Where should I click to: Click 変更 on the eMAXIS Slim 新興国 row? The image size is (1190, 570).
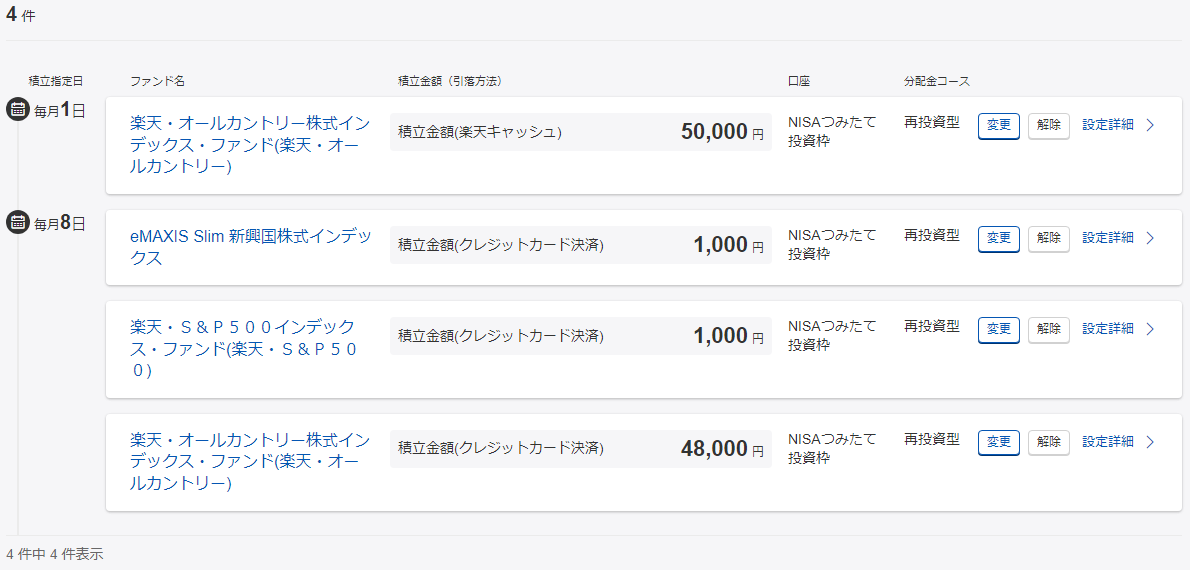pyautogui.click(x=998, y=238)
